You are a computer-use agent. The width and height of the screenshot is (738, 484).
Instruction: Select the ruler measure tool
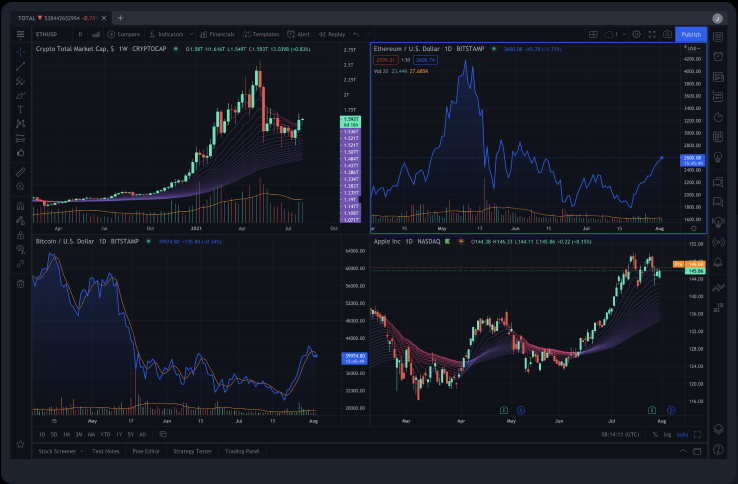[20, 172]
